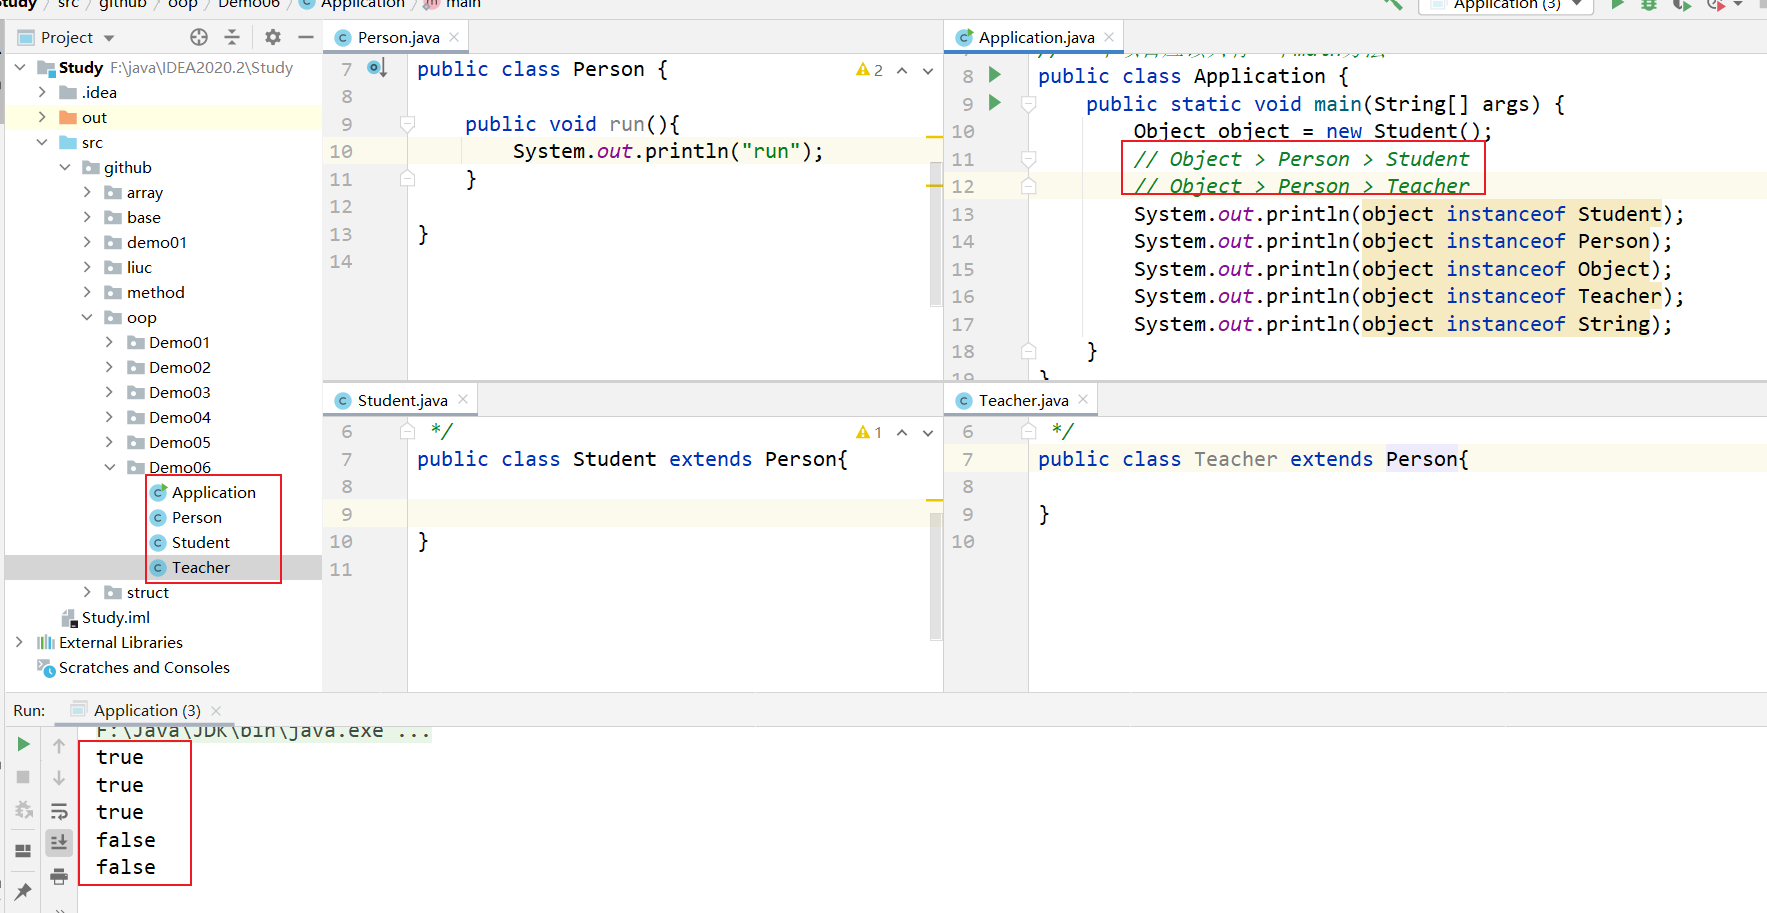
Task: Click the debug bug icon in top toolbar
Action: (x=1649, y=5)
